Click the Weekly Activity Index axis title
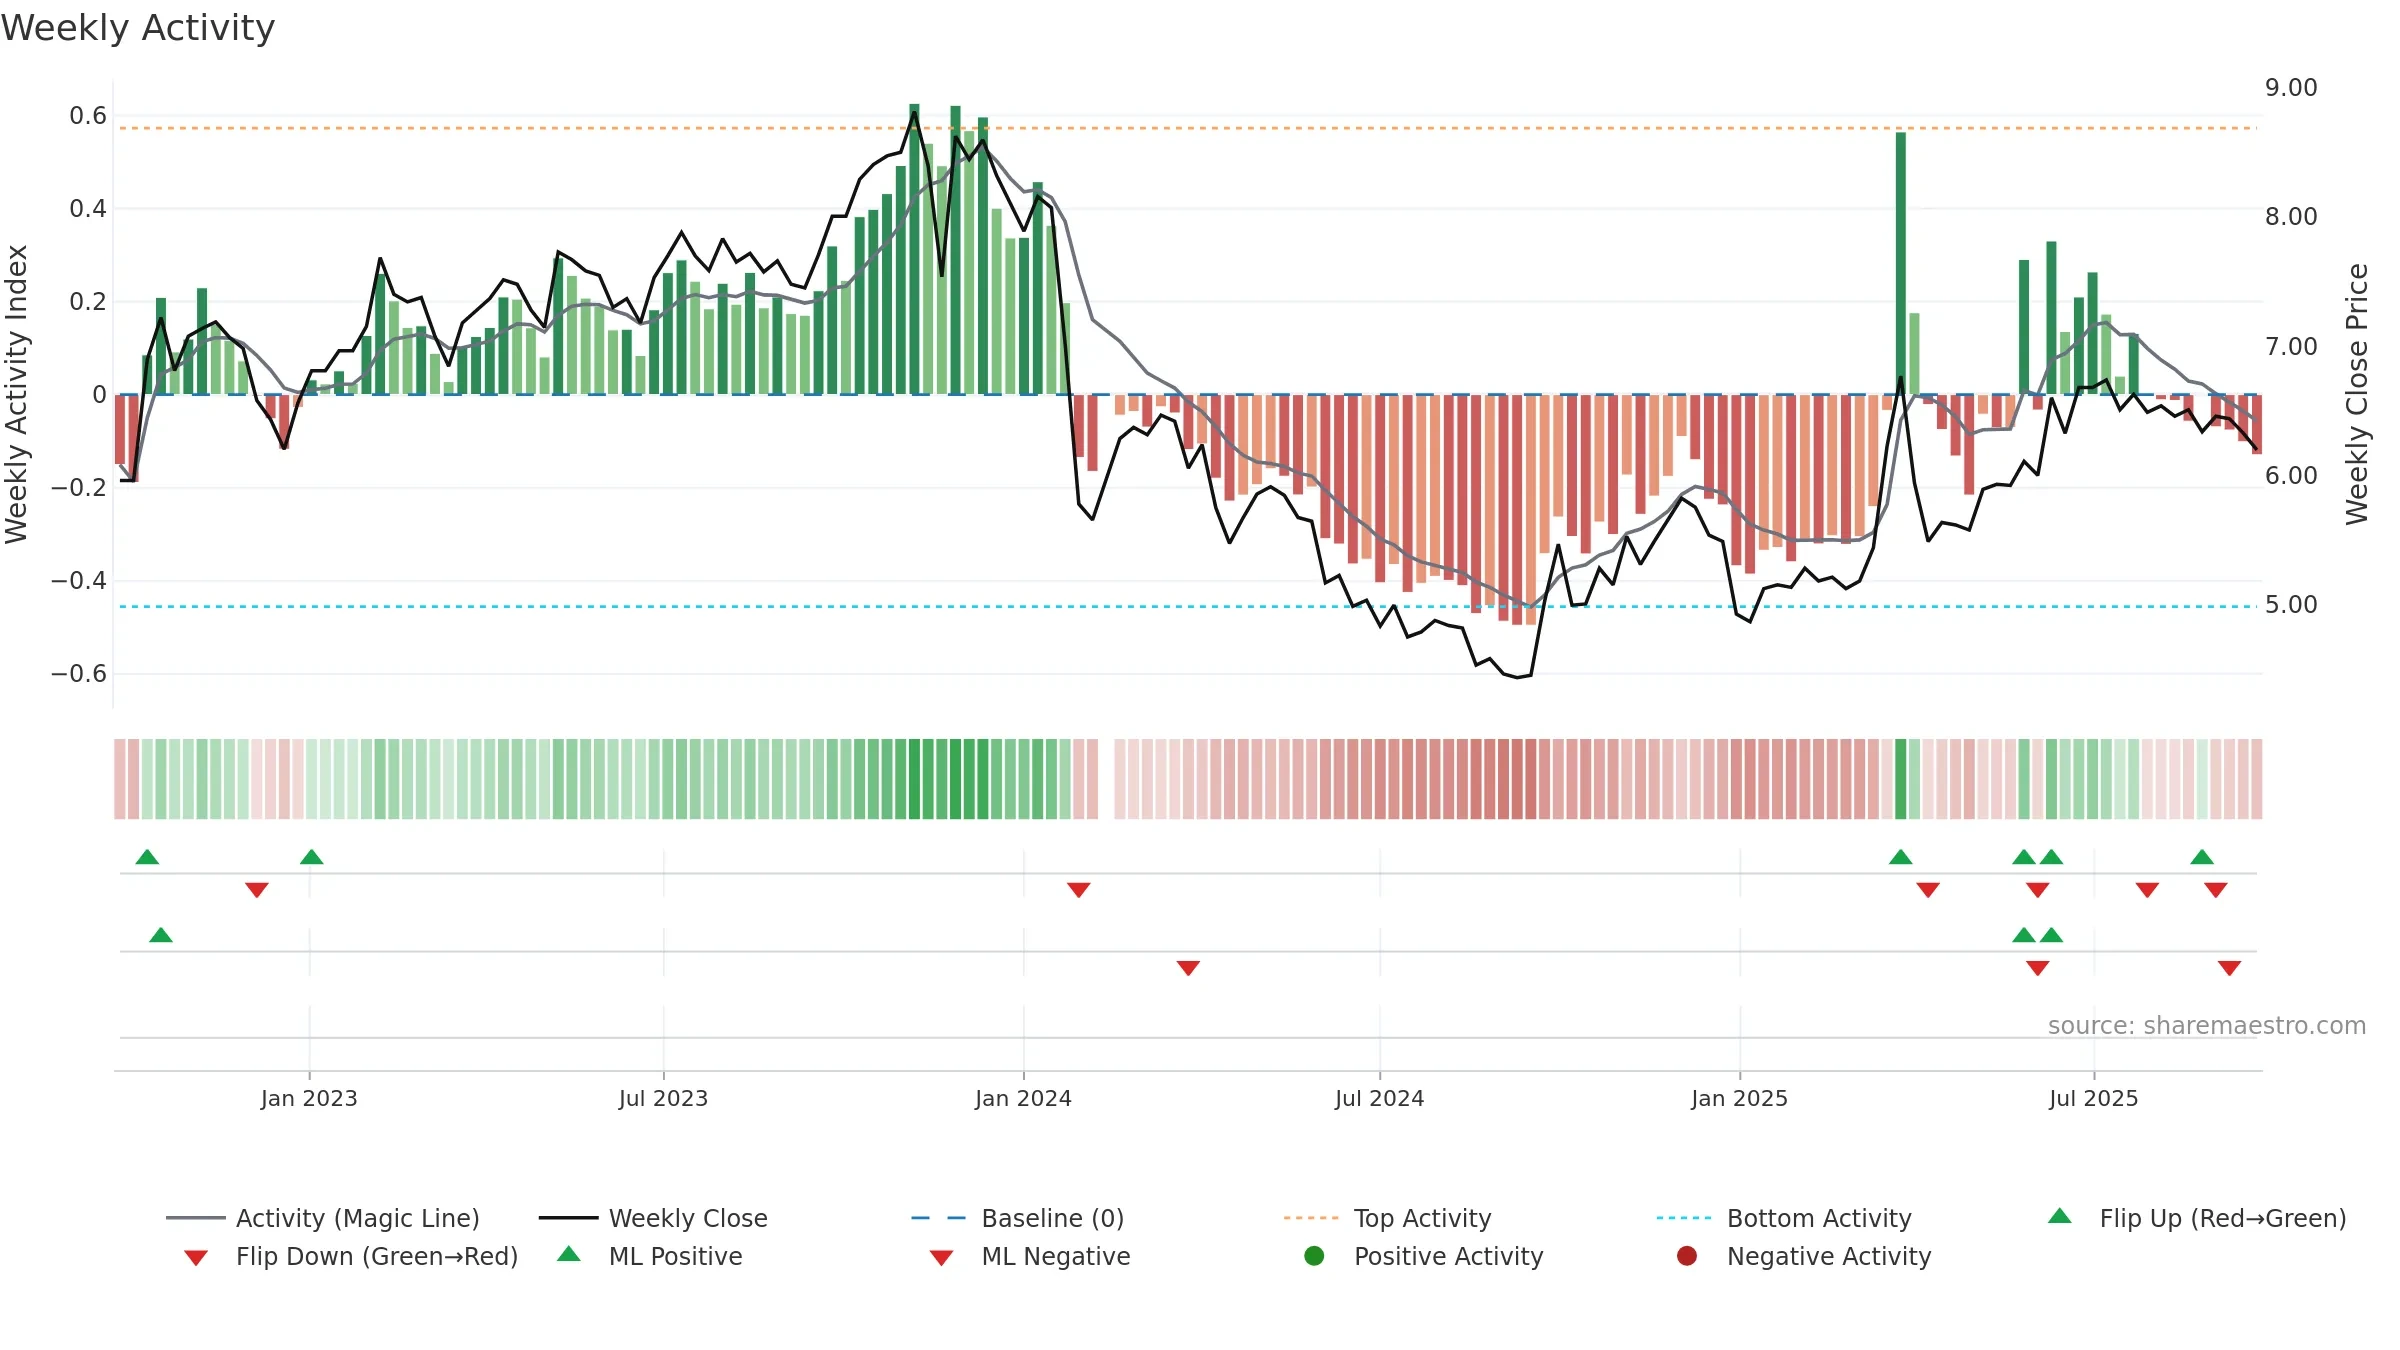This screenshot has width=2400, height=1350. coord(17,394)
